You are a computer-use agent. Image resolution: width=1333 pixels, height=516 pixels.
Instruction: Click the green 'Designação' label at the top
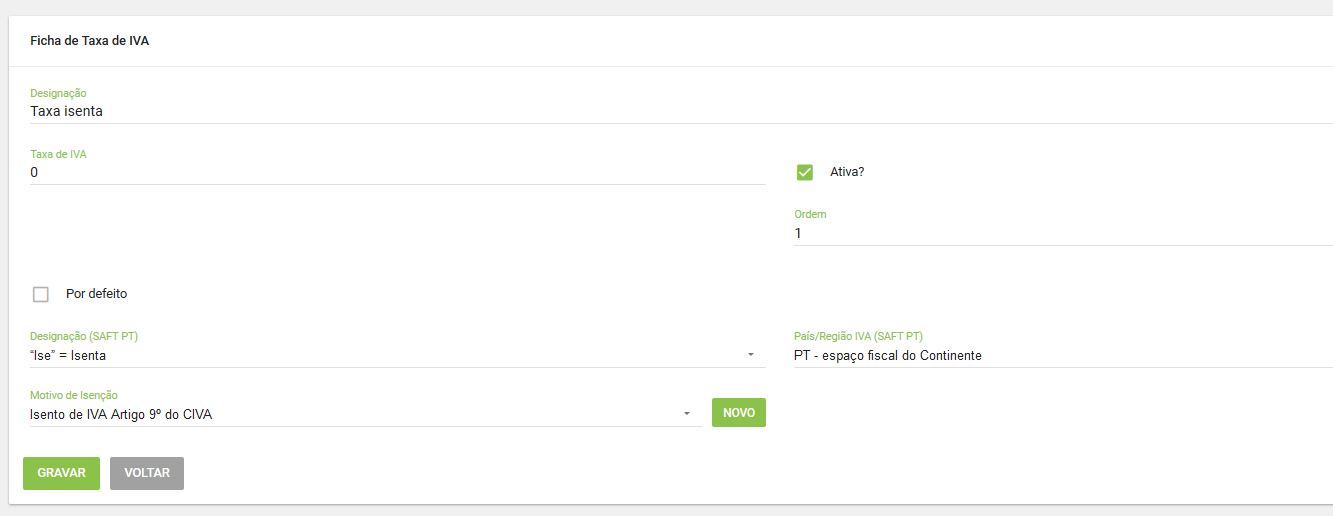pyautogui.click(x=58, y=93)
